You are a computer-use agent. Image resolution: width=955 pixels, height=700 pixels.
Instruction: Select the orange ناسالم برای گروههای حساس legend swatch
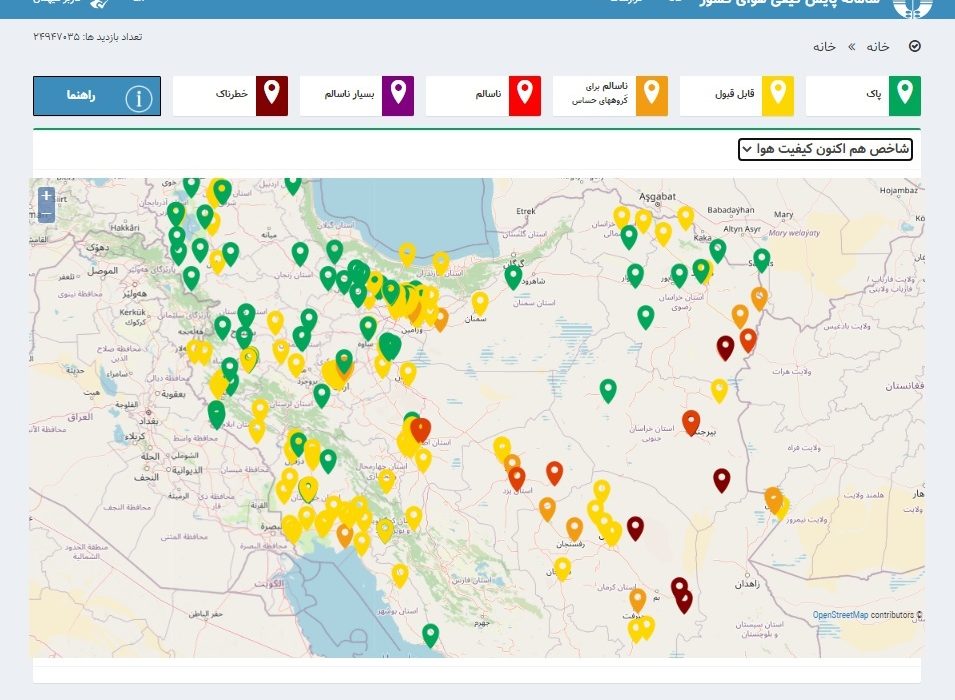pos(651,96)
